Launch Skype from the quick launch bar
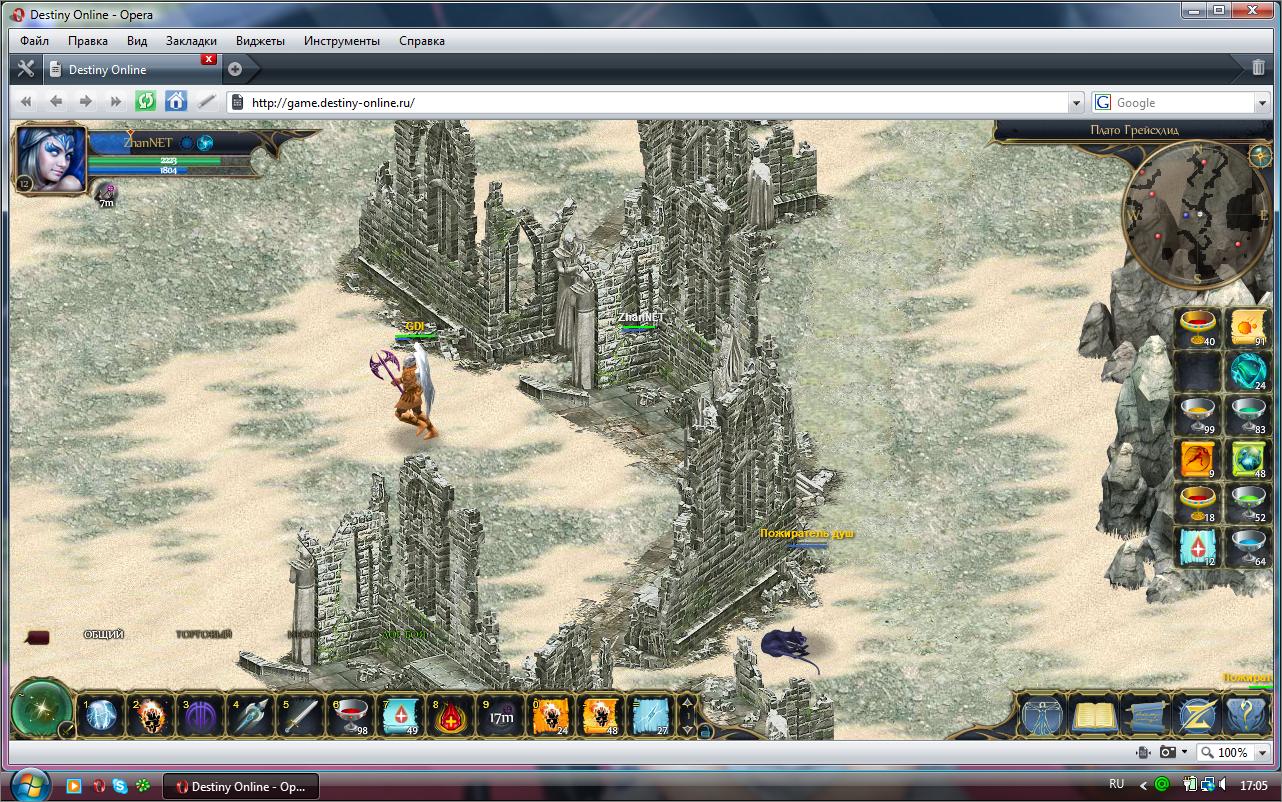Screen dimensions: 1282x802 120,786
